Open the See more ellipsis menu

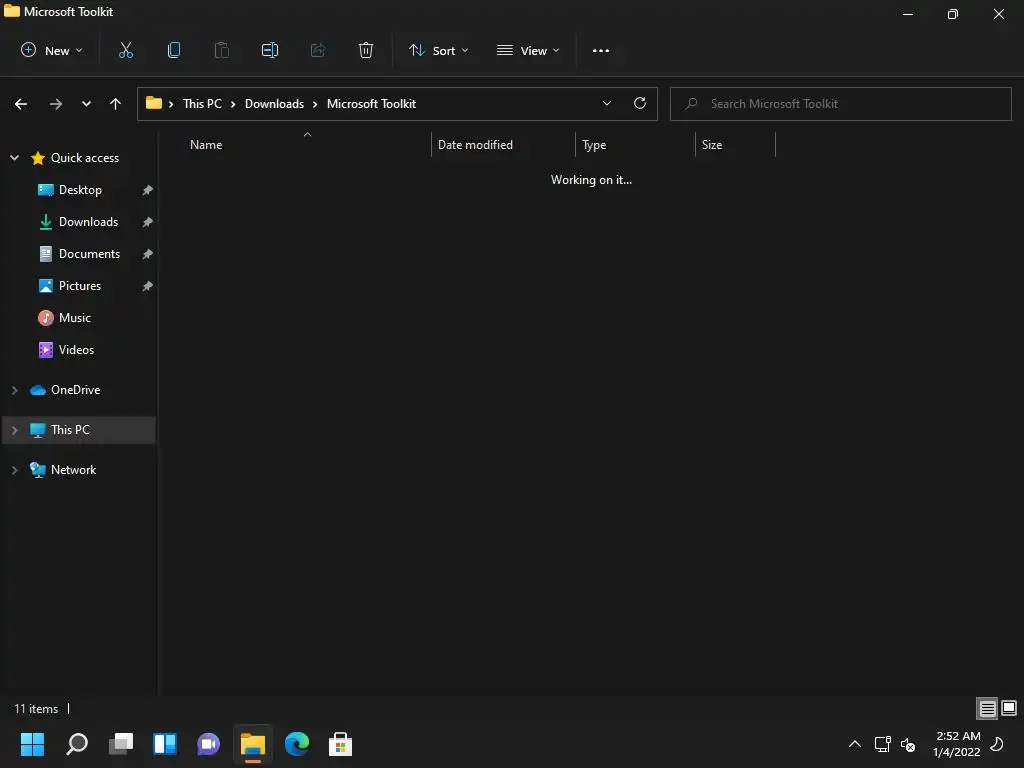[x=601, y=50]
